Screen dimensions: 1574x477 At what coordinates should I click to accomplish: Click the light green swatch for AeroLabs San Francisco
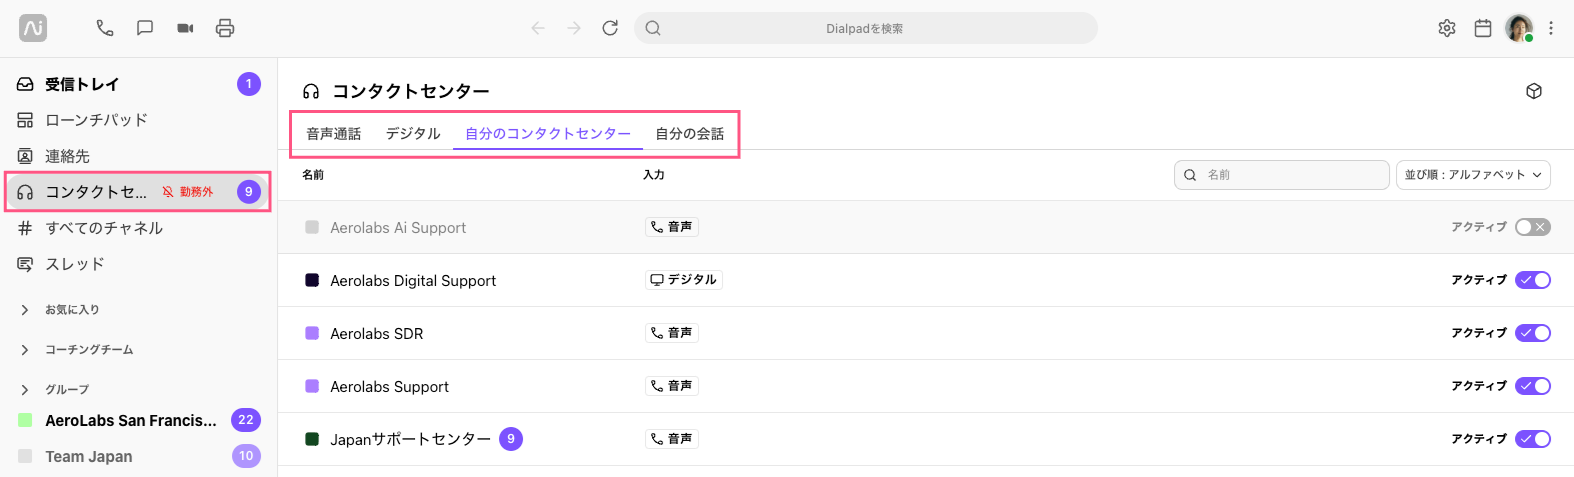coord(25,420)
